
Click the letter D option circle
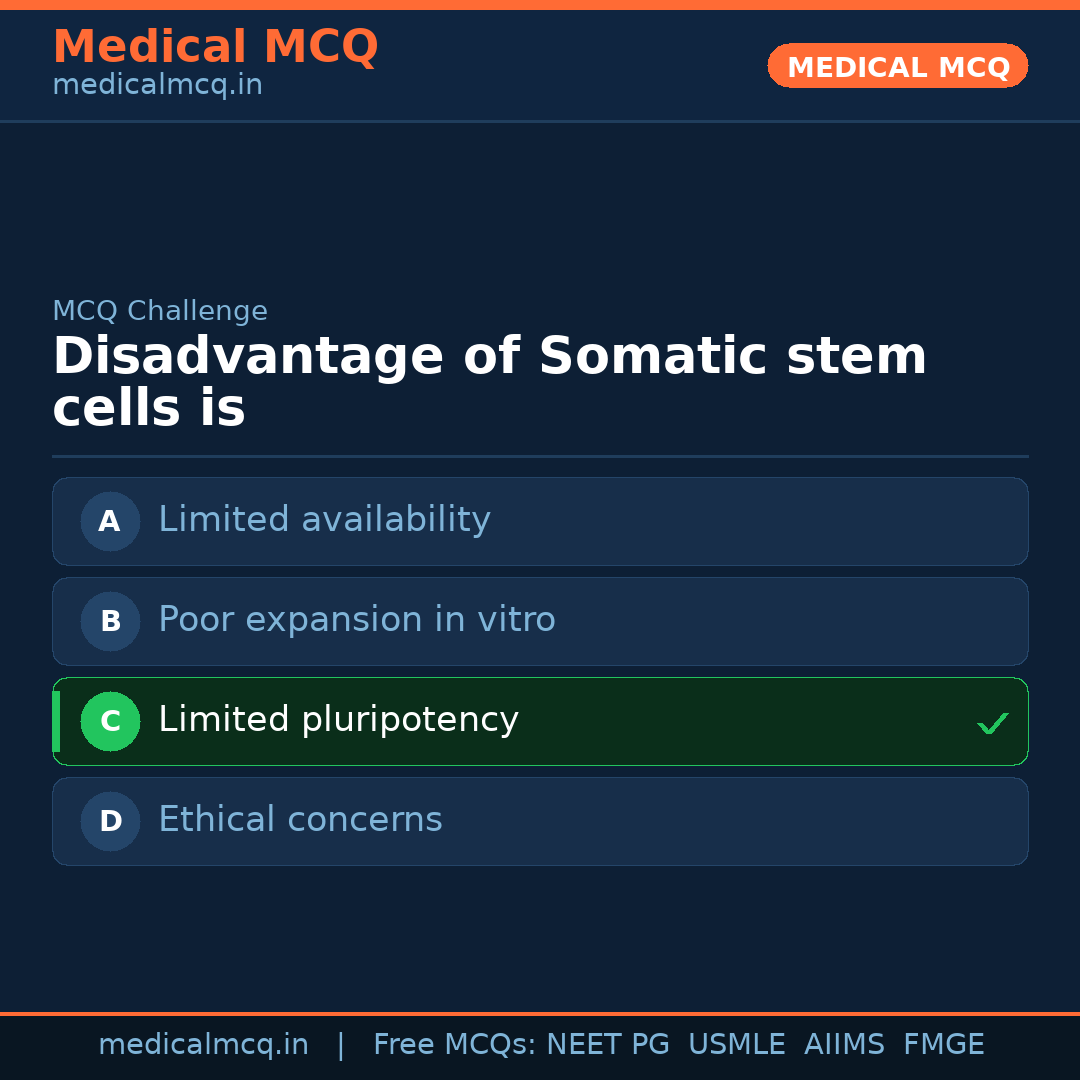point(110,821)
